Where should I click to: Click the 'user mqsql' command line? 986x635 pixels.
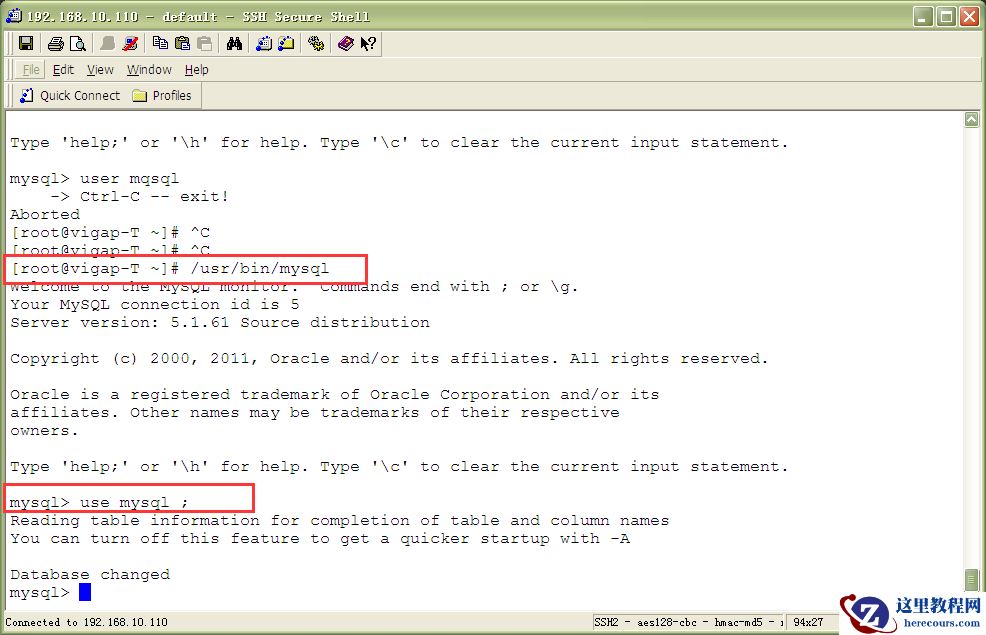[x=94, y=179]
